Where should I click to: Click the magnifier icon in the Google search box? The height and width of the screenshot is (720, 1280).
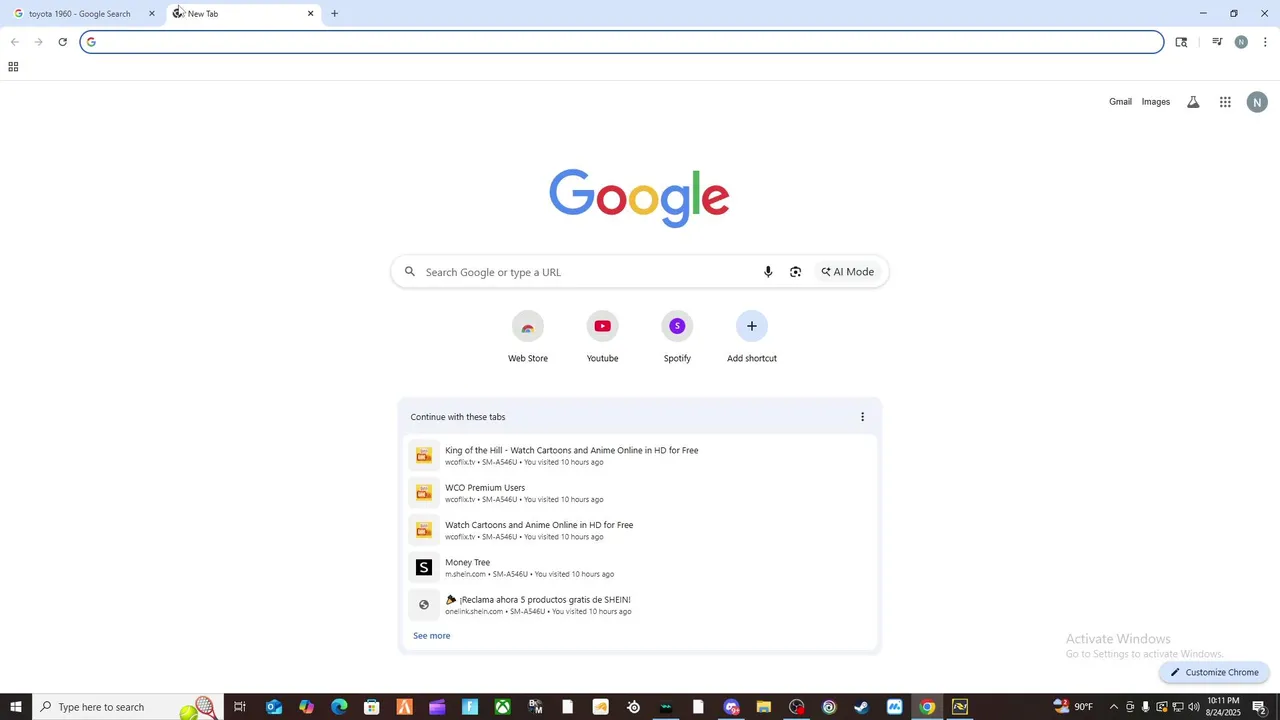[409, 272]
